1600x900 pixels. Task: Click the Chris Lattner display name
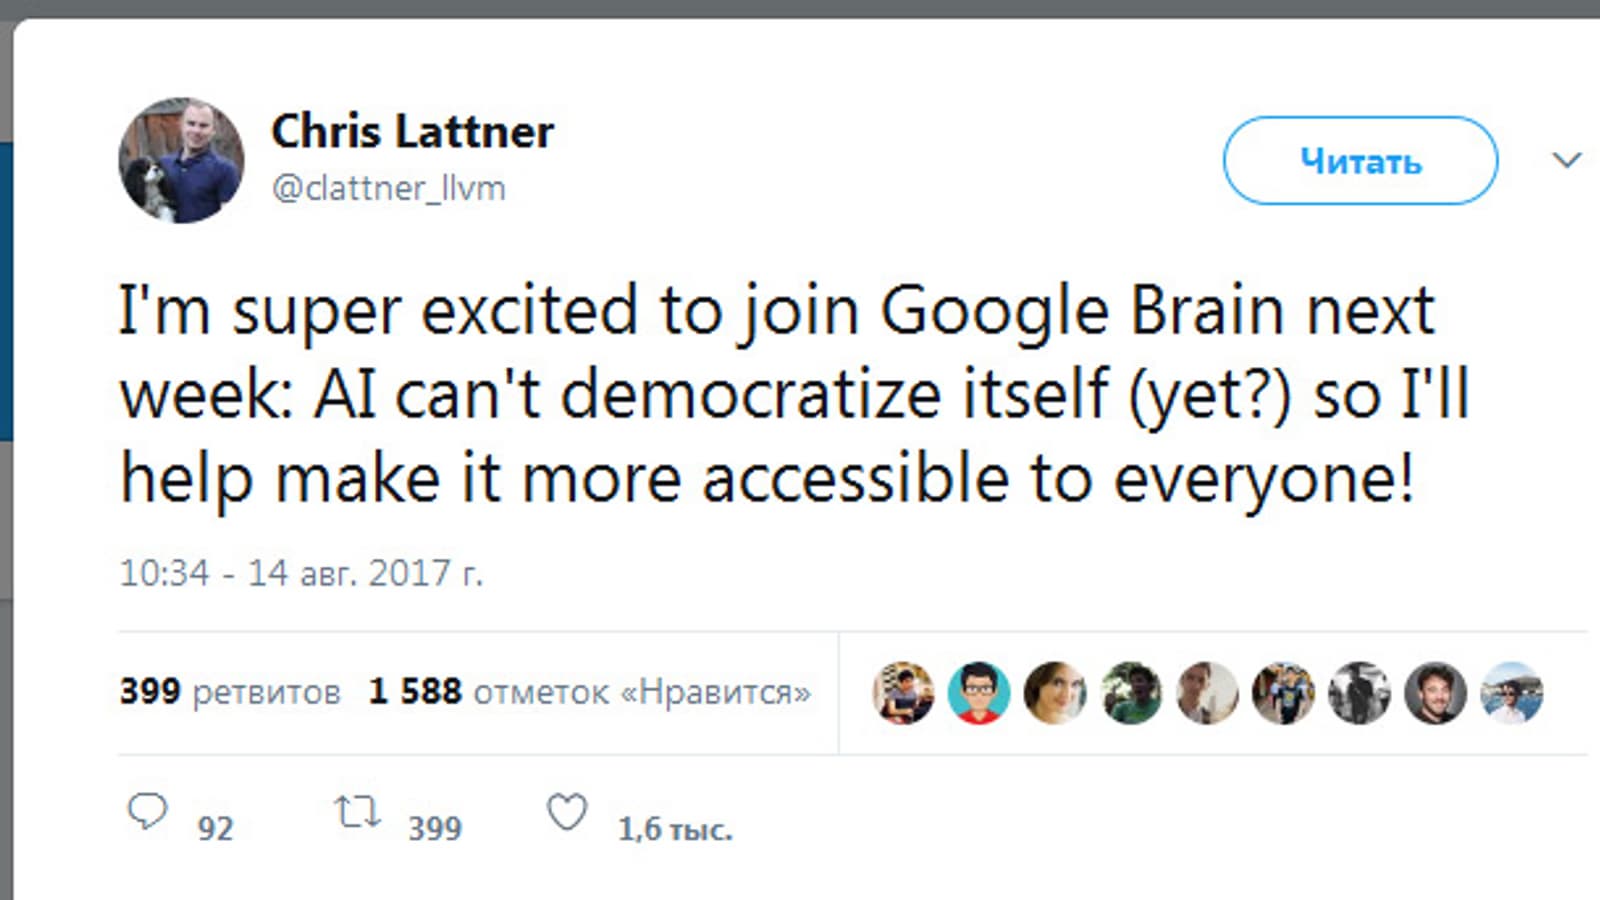(x=412, y=131)
